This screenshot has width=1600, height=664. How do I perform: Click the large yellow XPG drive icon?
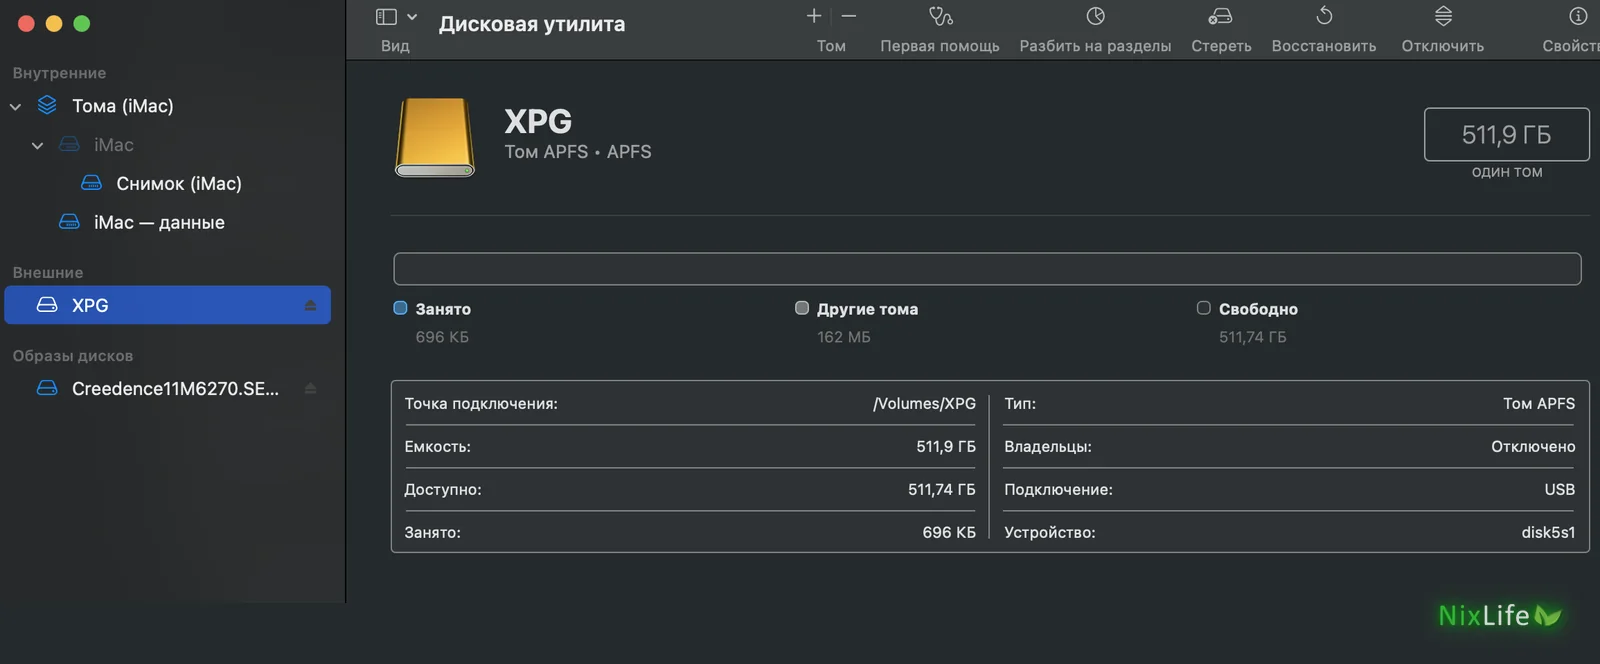click(x=435, y=137)
